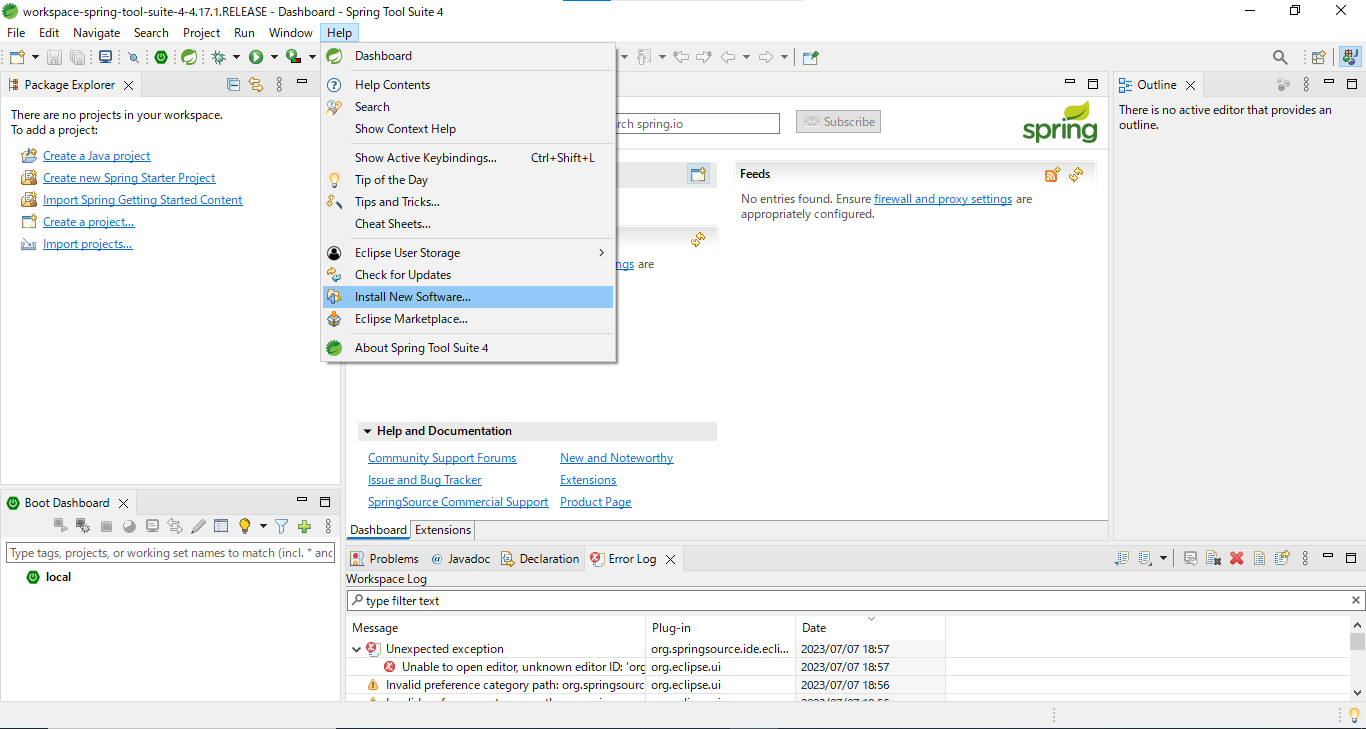The height and width of the screenshot is (729, 1366).
Task: Maximize the Outline panel
Action: coord(1352,83)
